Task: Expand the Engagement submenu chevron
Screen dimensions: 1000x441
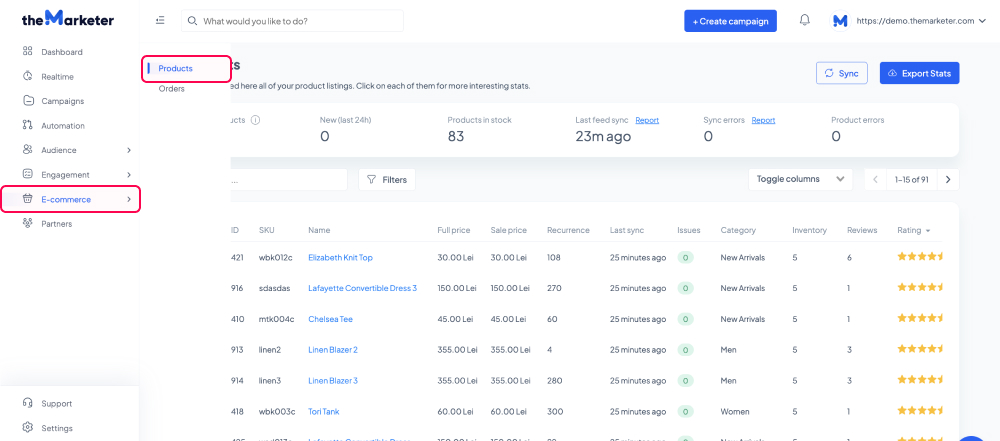Action: tap(129, 175)
